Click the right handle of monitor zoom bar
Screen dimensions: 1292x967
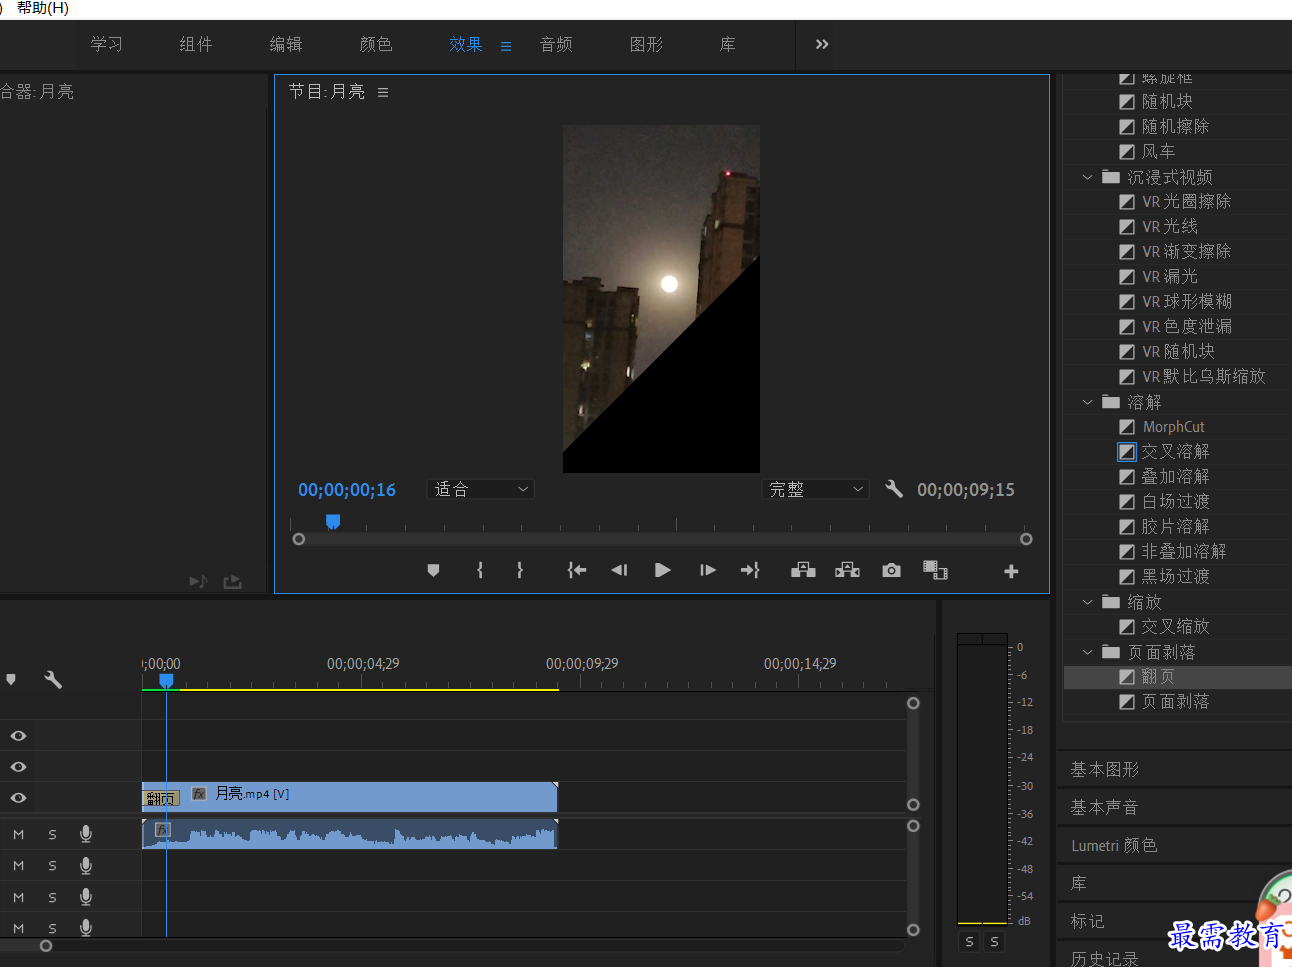pyautogui.click(x=1026, y=539)
